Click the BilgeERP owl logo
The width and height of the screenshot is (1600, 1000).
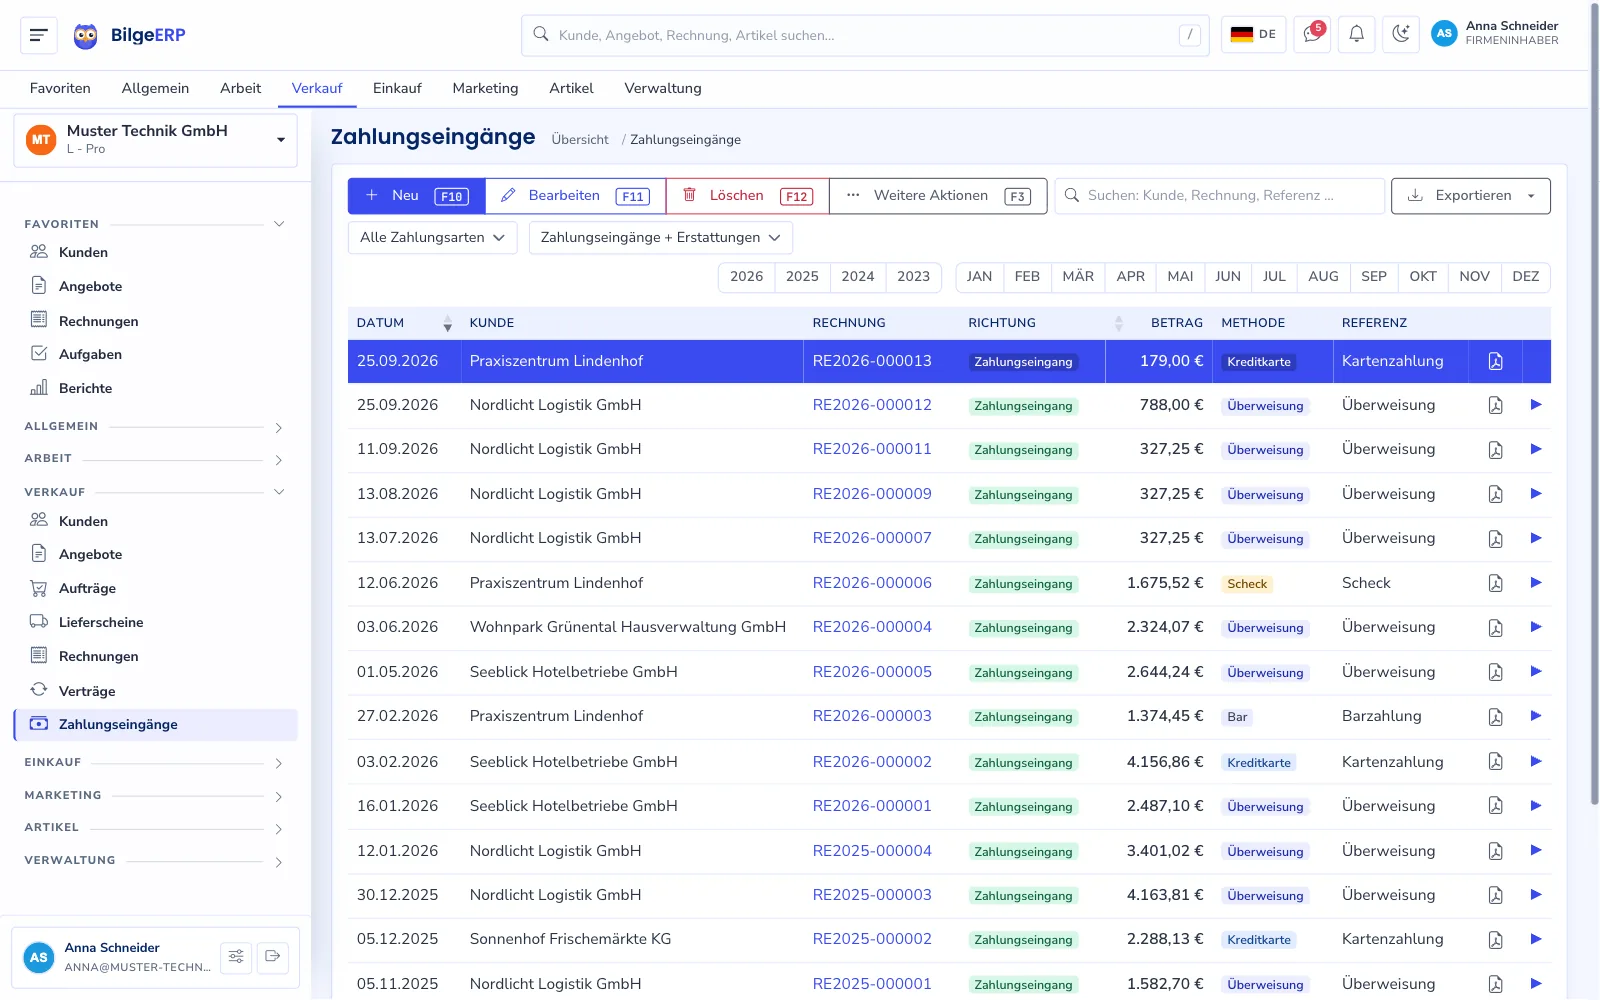(86, 36)
